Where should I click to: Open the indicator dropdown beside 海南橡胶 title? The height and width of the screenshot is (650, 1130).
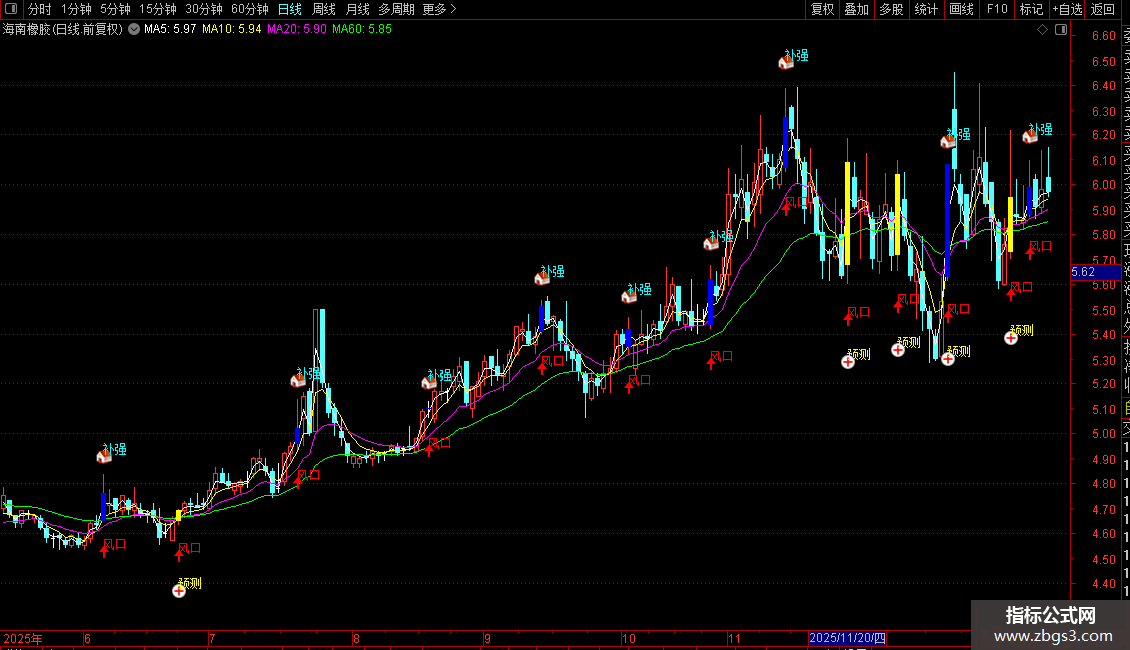[x=134, y=29]
